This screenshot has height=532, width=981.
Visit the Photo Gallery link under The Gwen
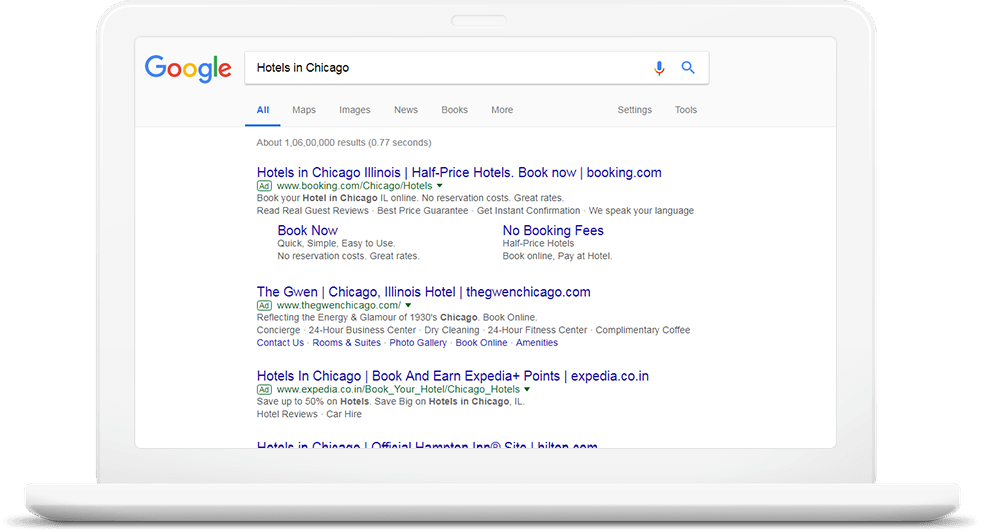tap(418, 343)
